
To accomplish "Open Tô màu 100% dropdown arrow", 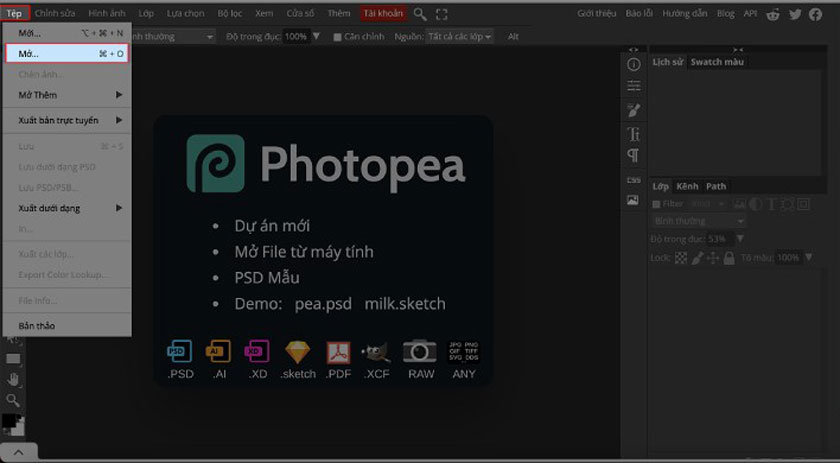I will coord(809,257).
